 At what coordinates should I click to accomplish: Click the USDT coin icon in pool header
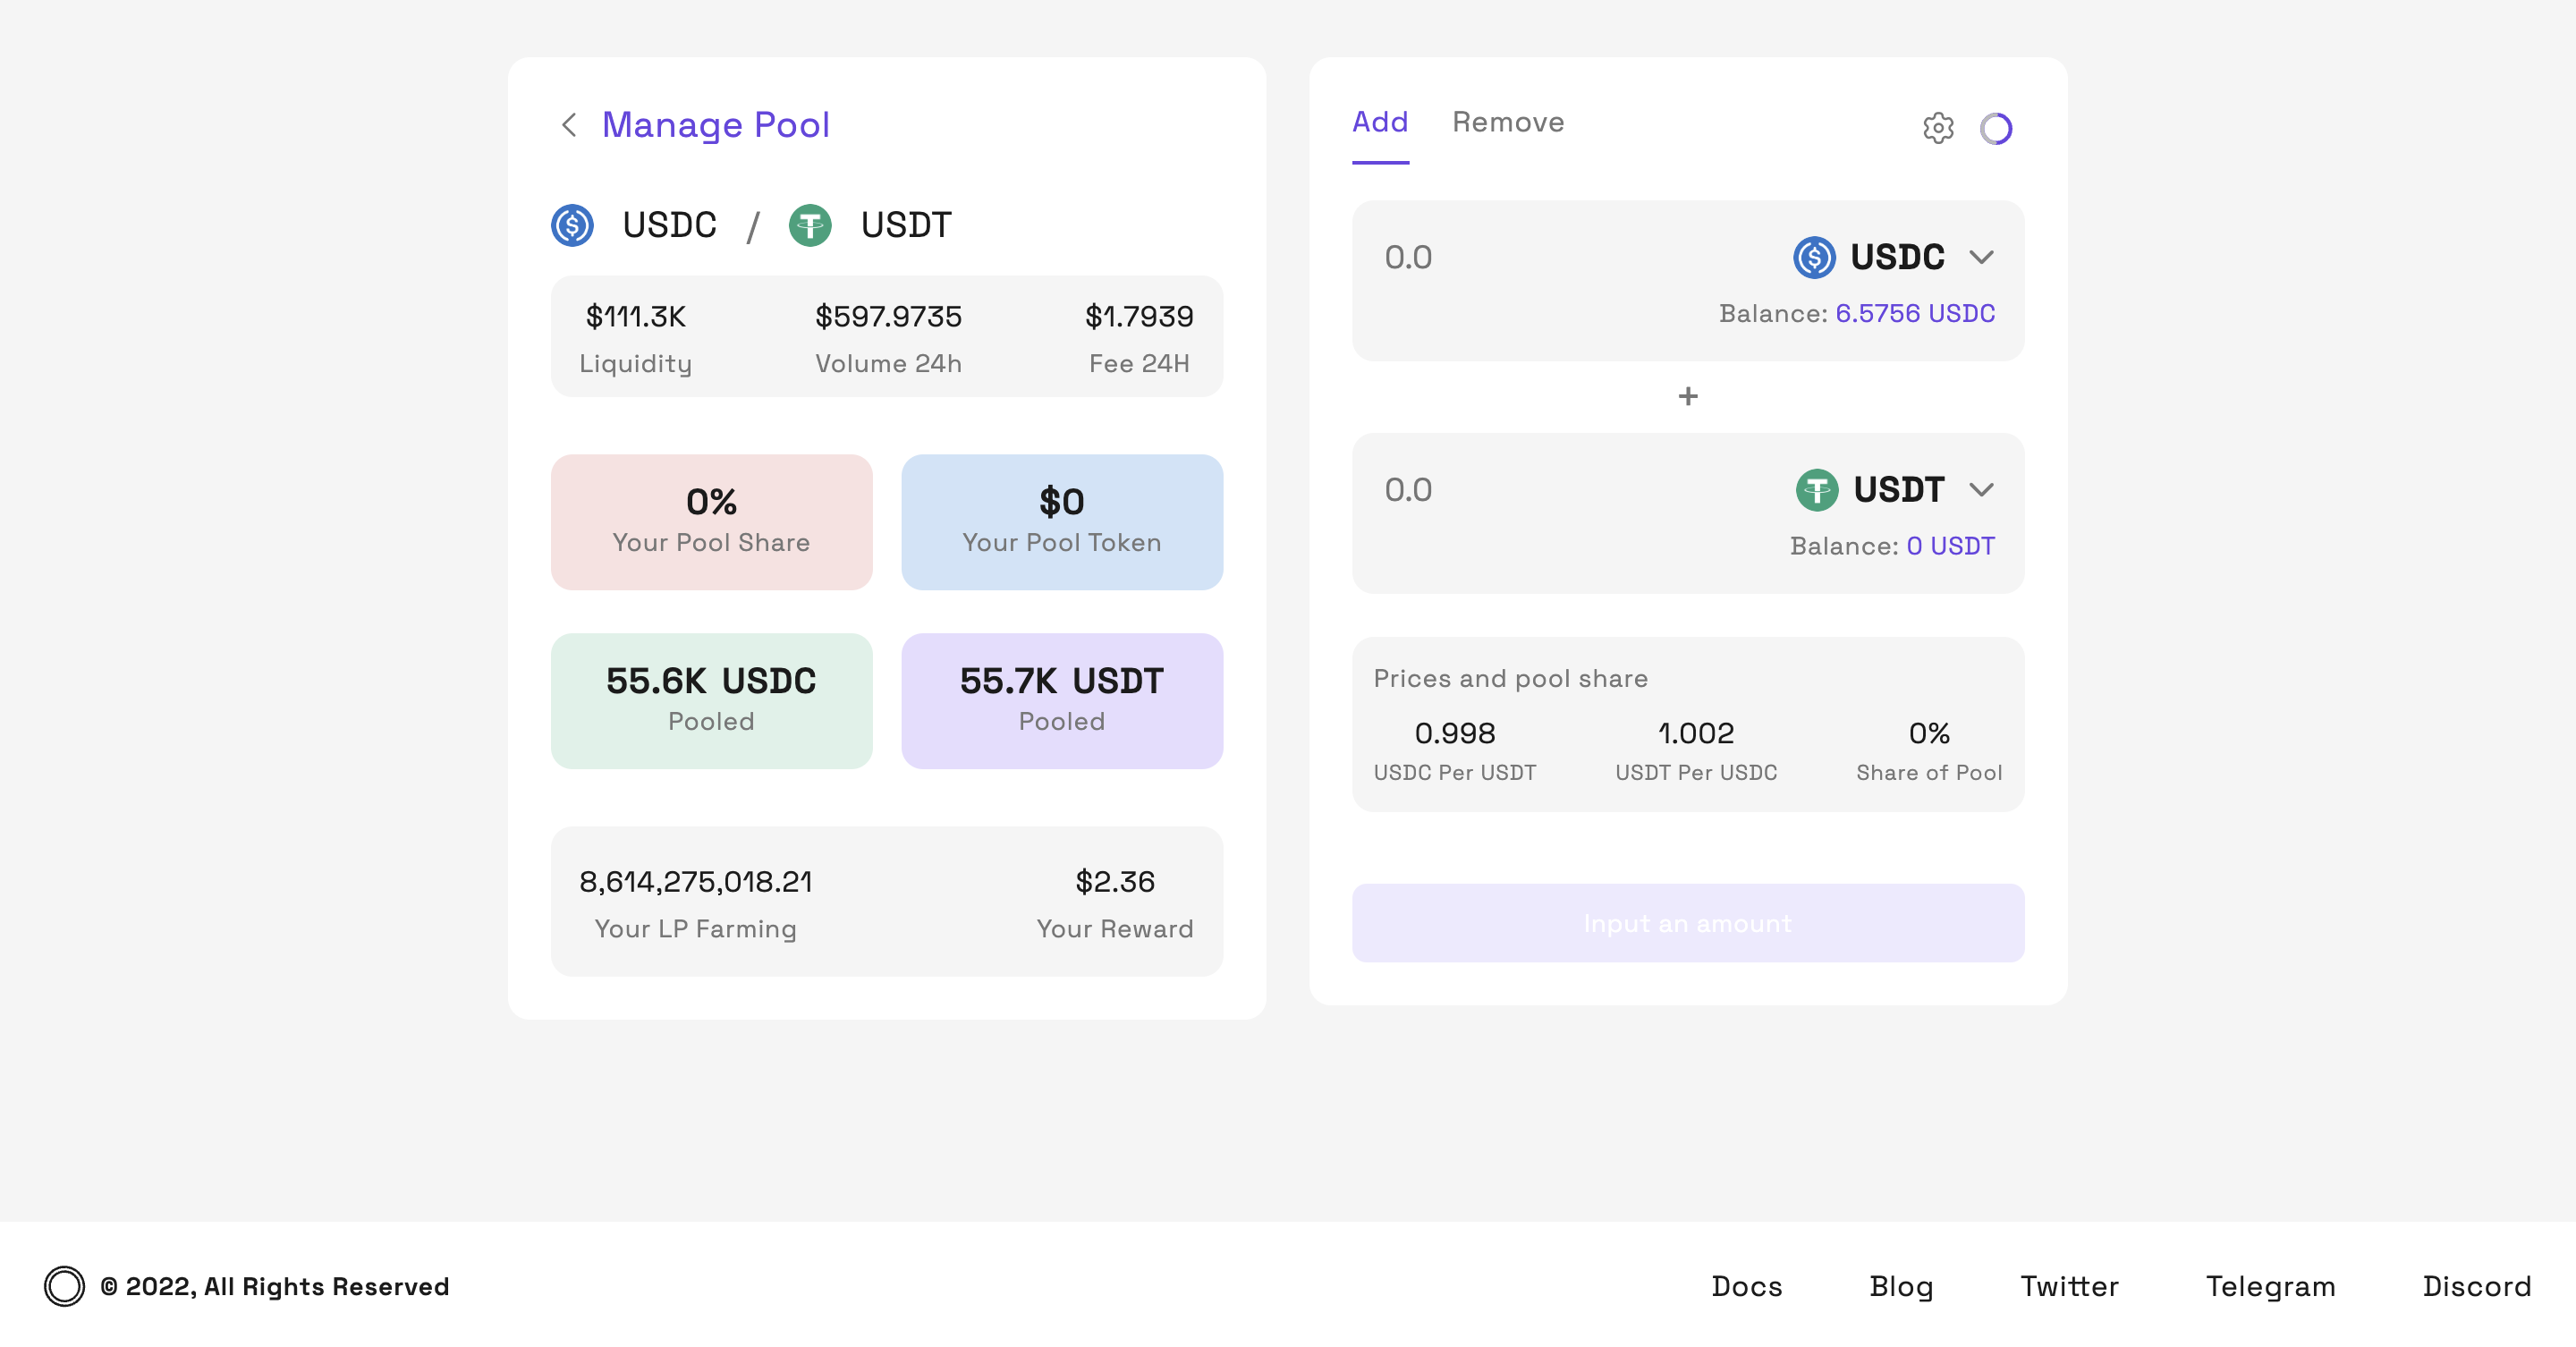coord(810,225)
